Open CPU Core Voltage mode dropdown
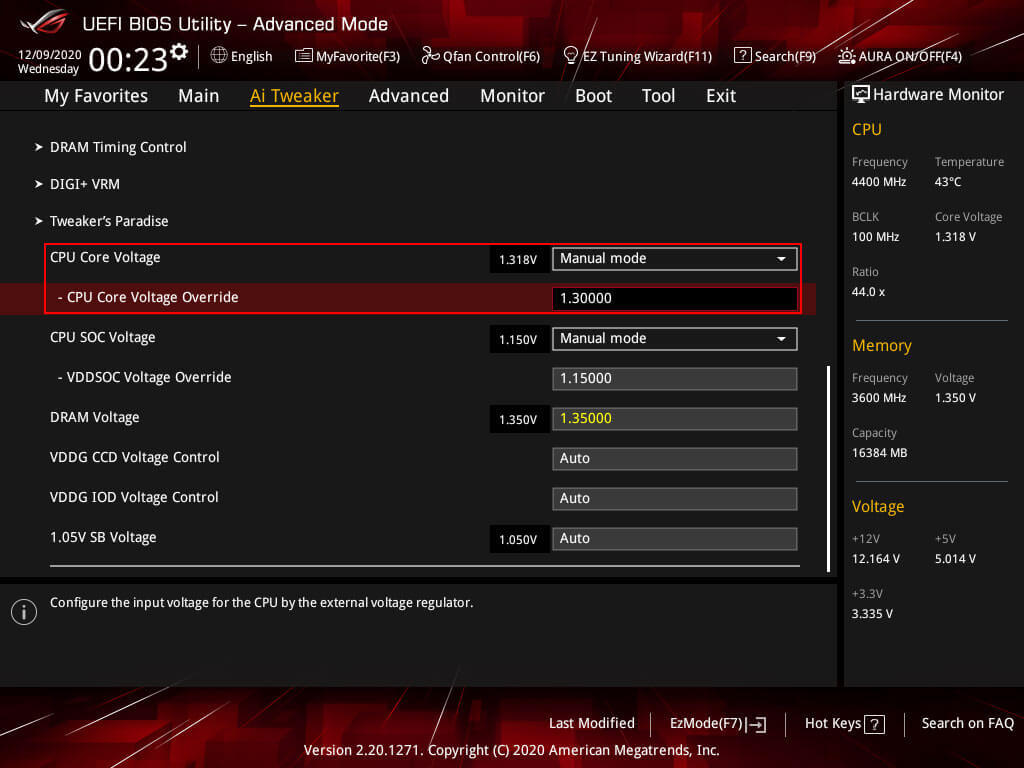This screenshot has width=1024, height=768. 675,259
